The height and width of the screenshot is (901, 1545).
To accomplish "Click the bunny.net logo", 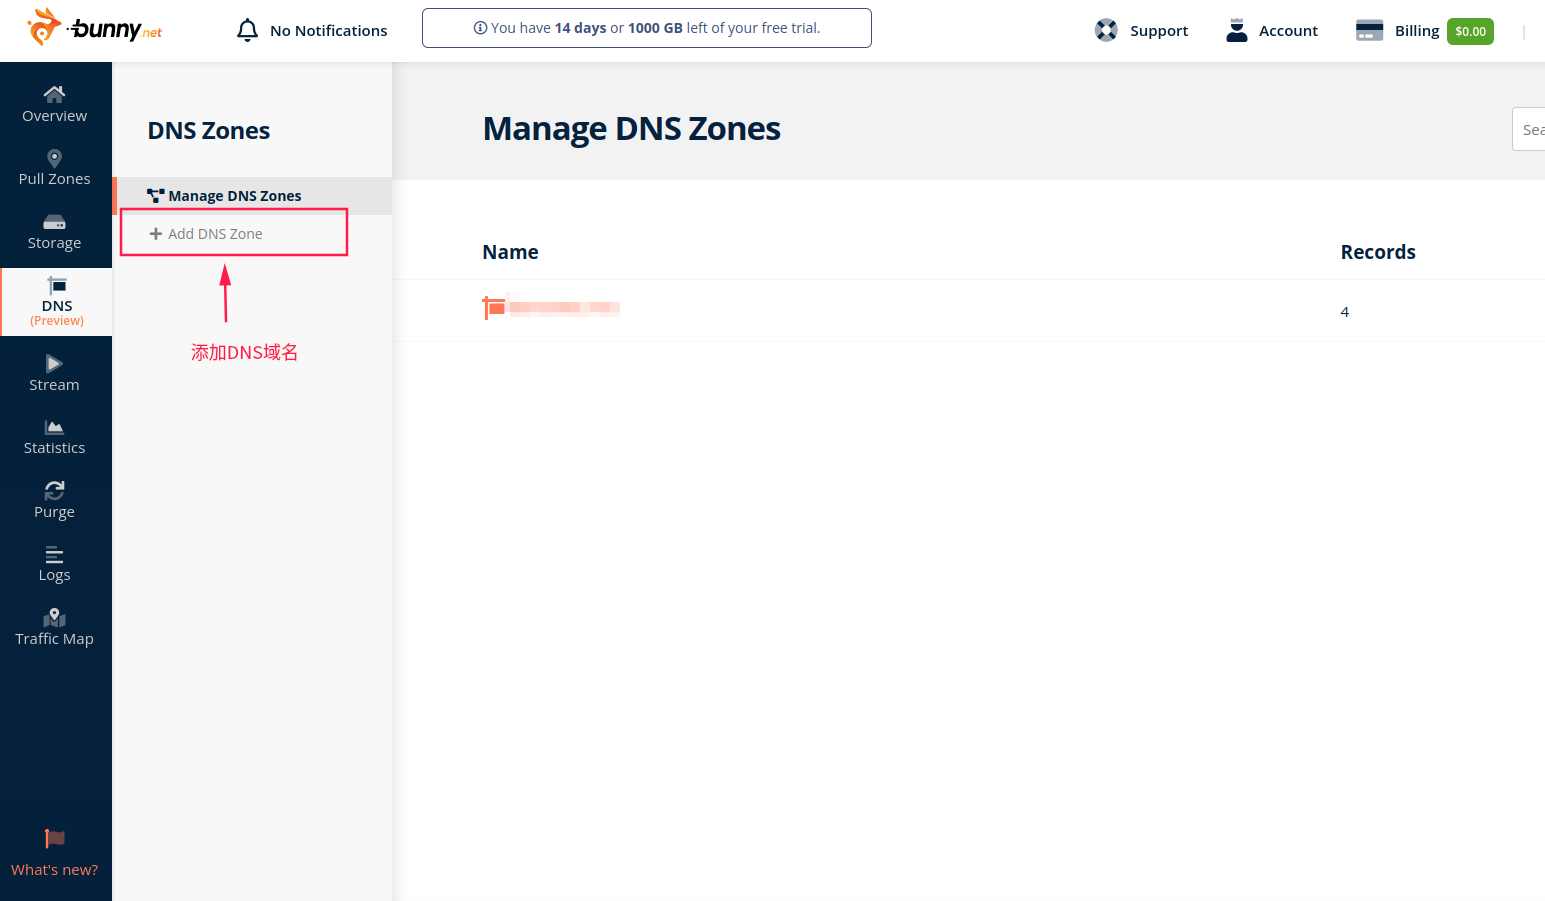I will pyautogui.click(x=95, y=28).
